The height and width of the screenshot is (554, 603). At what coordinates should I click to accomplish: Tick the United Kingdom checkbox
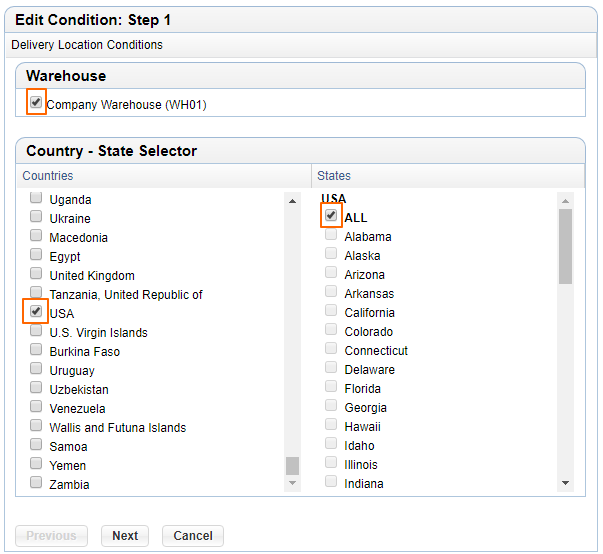click(x=36, y=273)
